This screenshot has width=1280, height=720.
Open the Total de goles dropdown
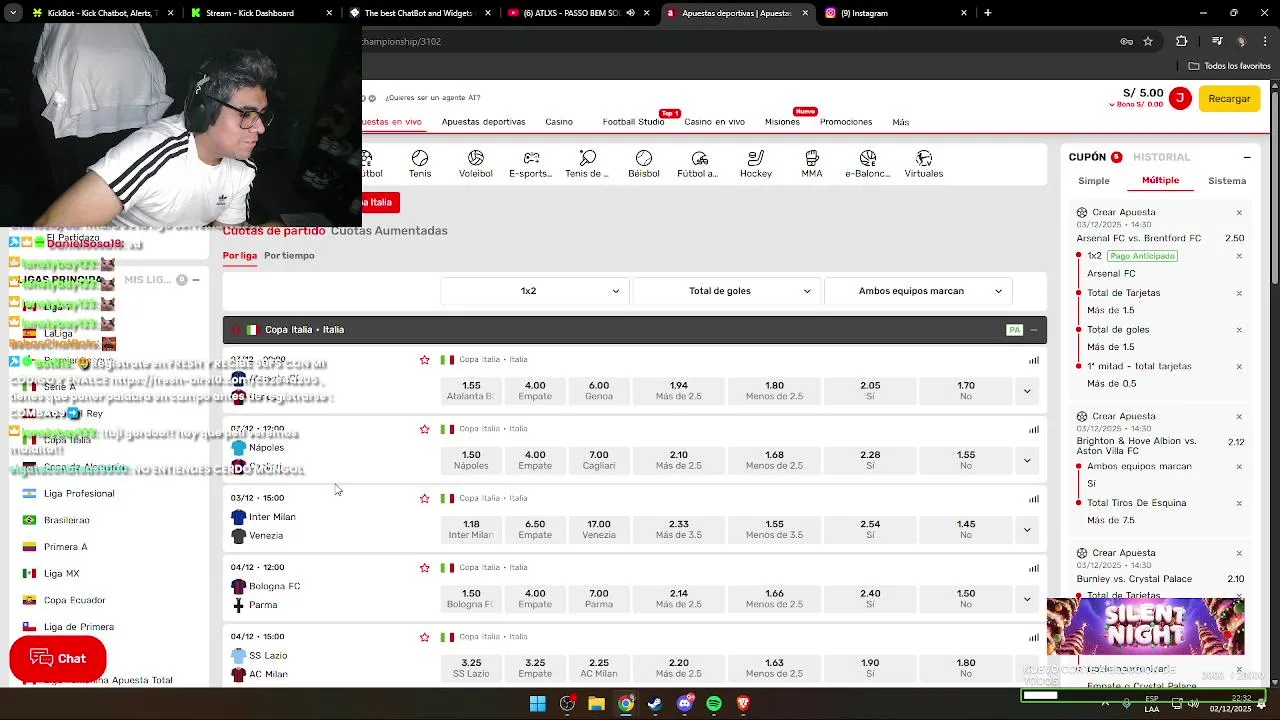pos(726,291)
